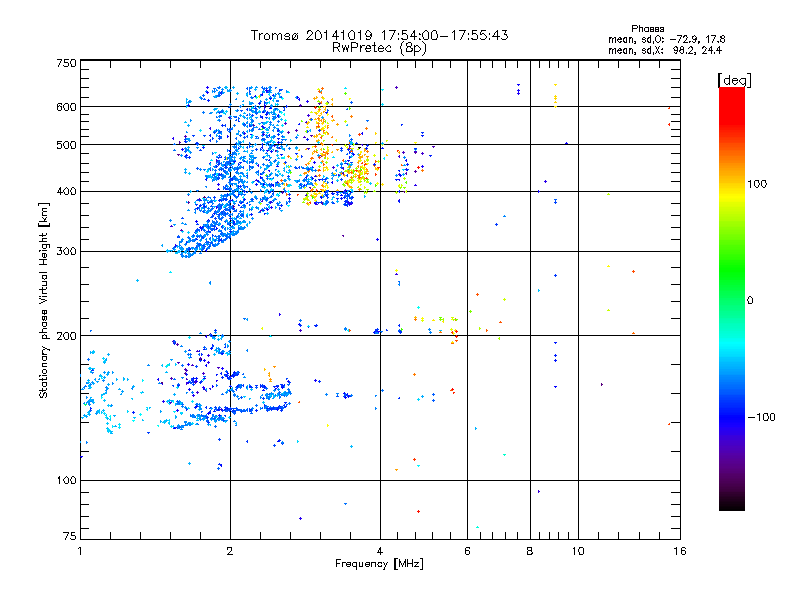Click the '600' y-axis tick label
800x600 pixels.
click(x=66, y=107)
